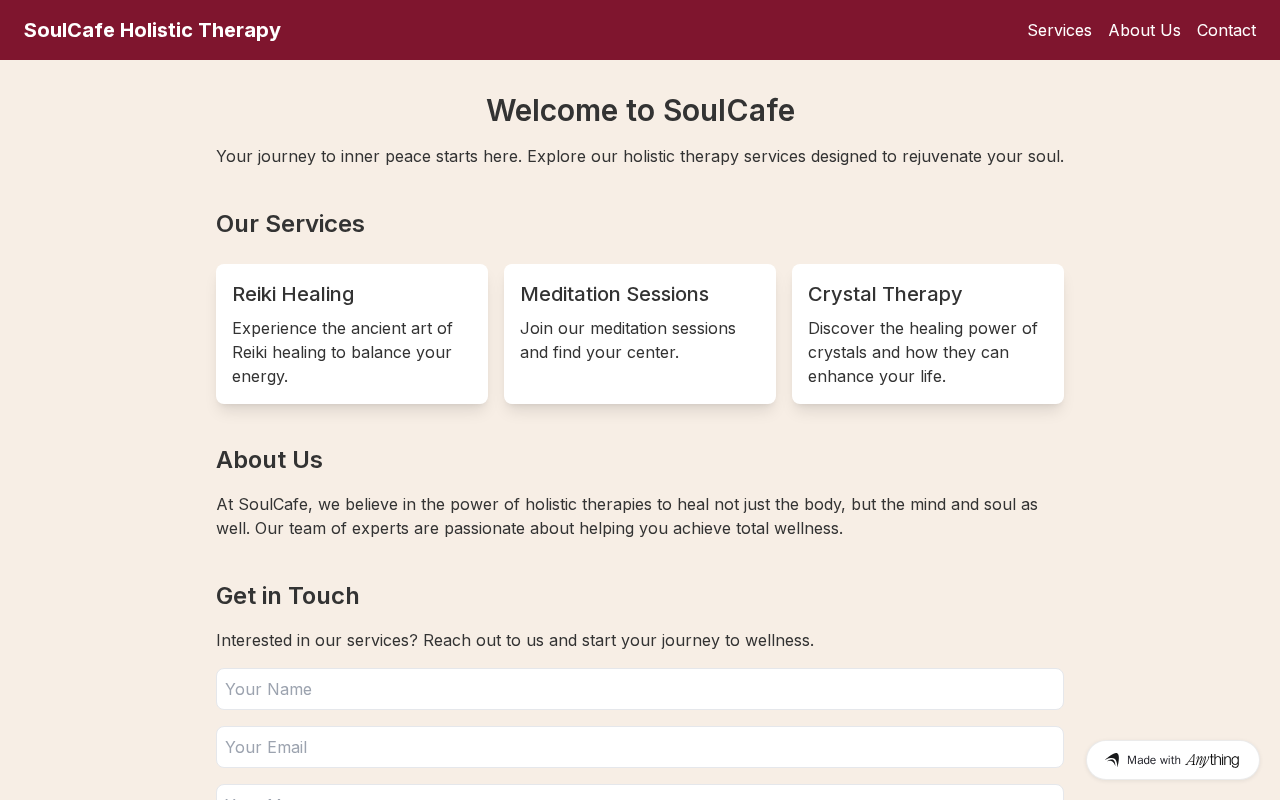
Task: Click the Meditation Sessions card title
Action: click(x=614, y=294)
